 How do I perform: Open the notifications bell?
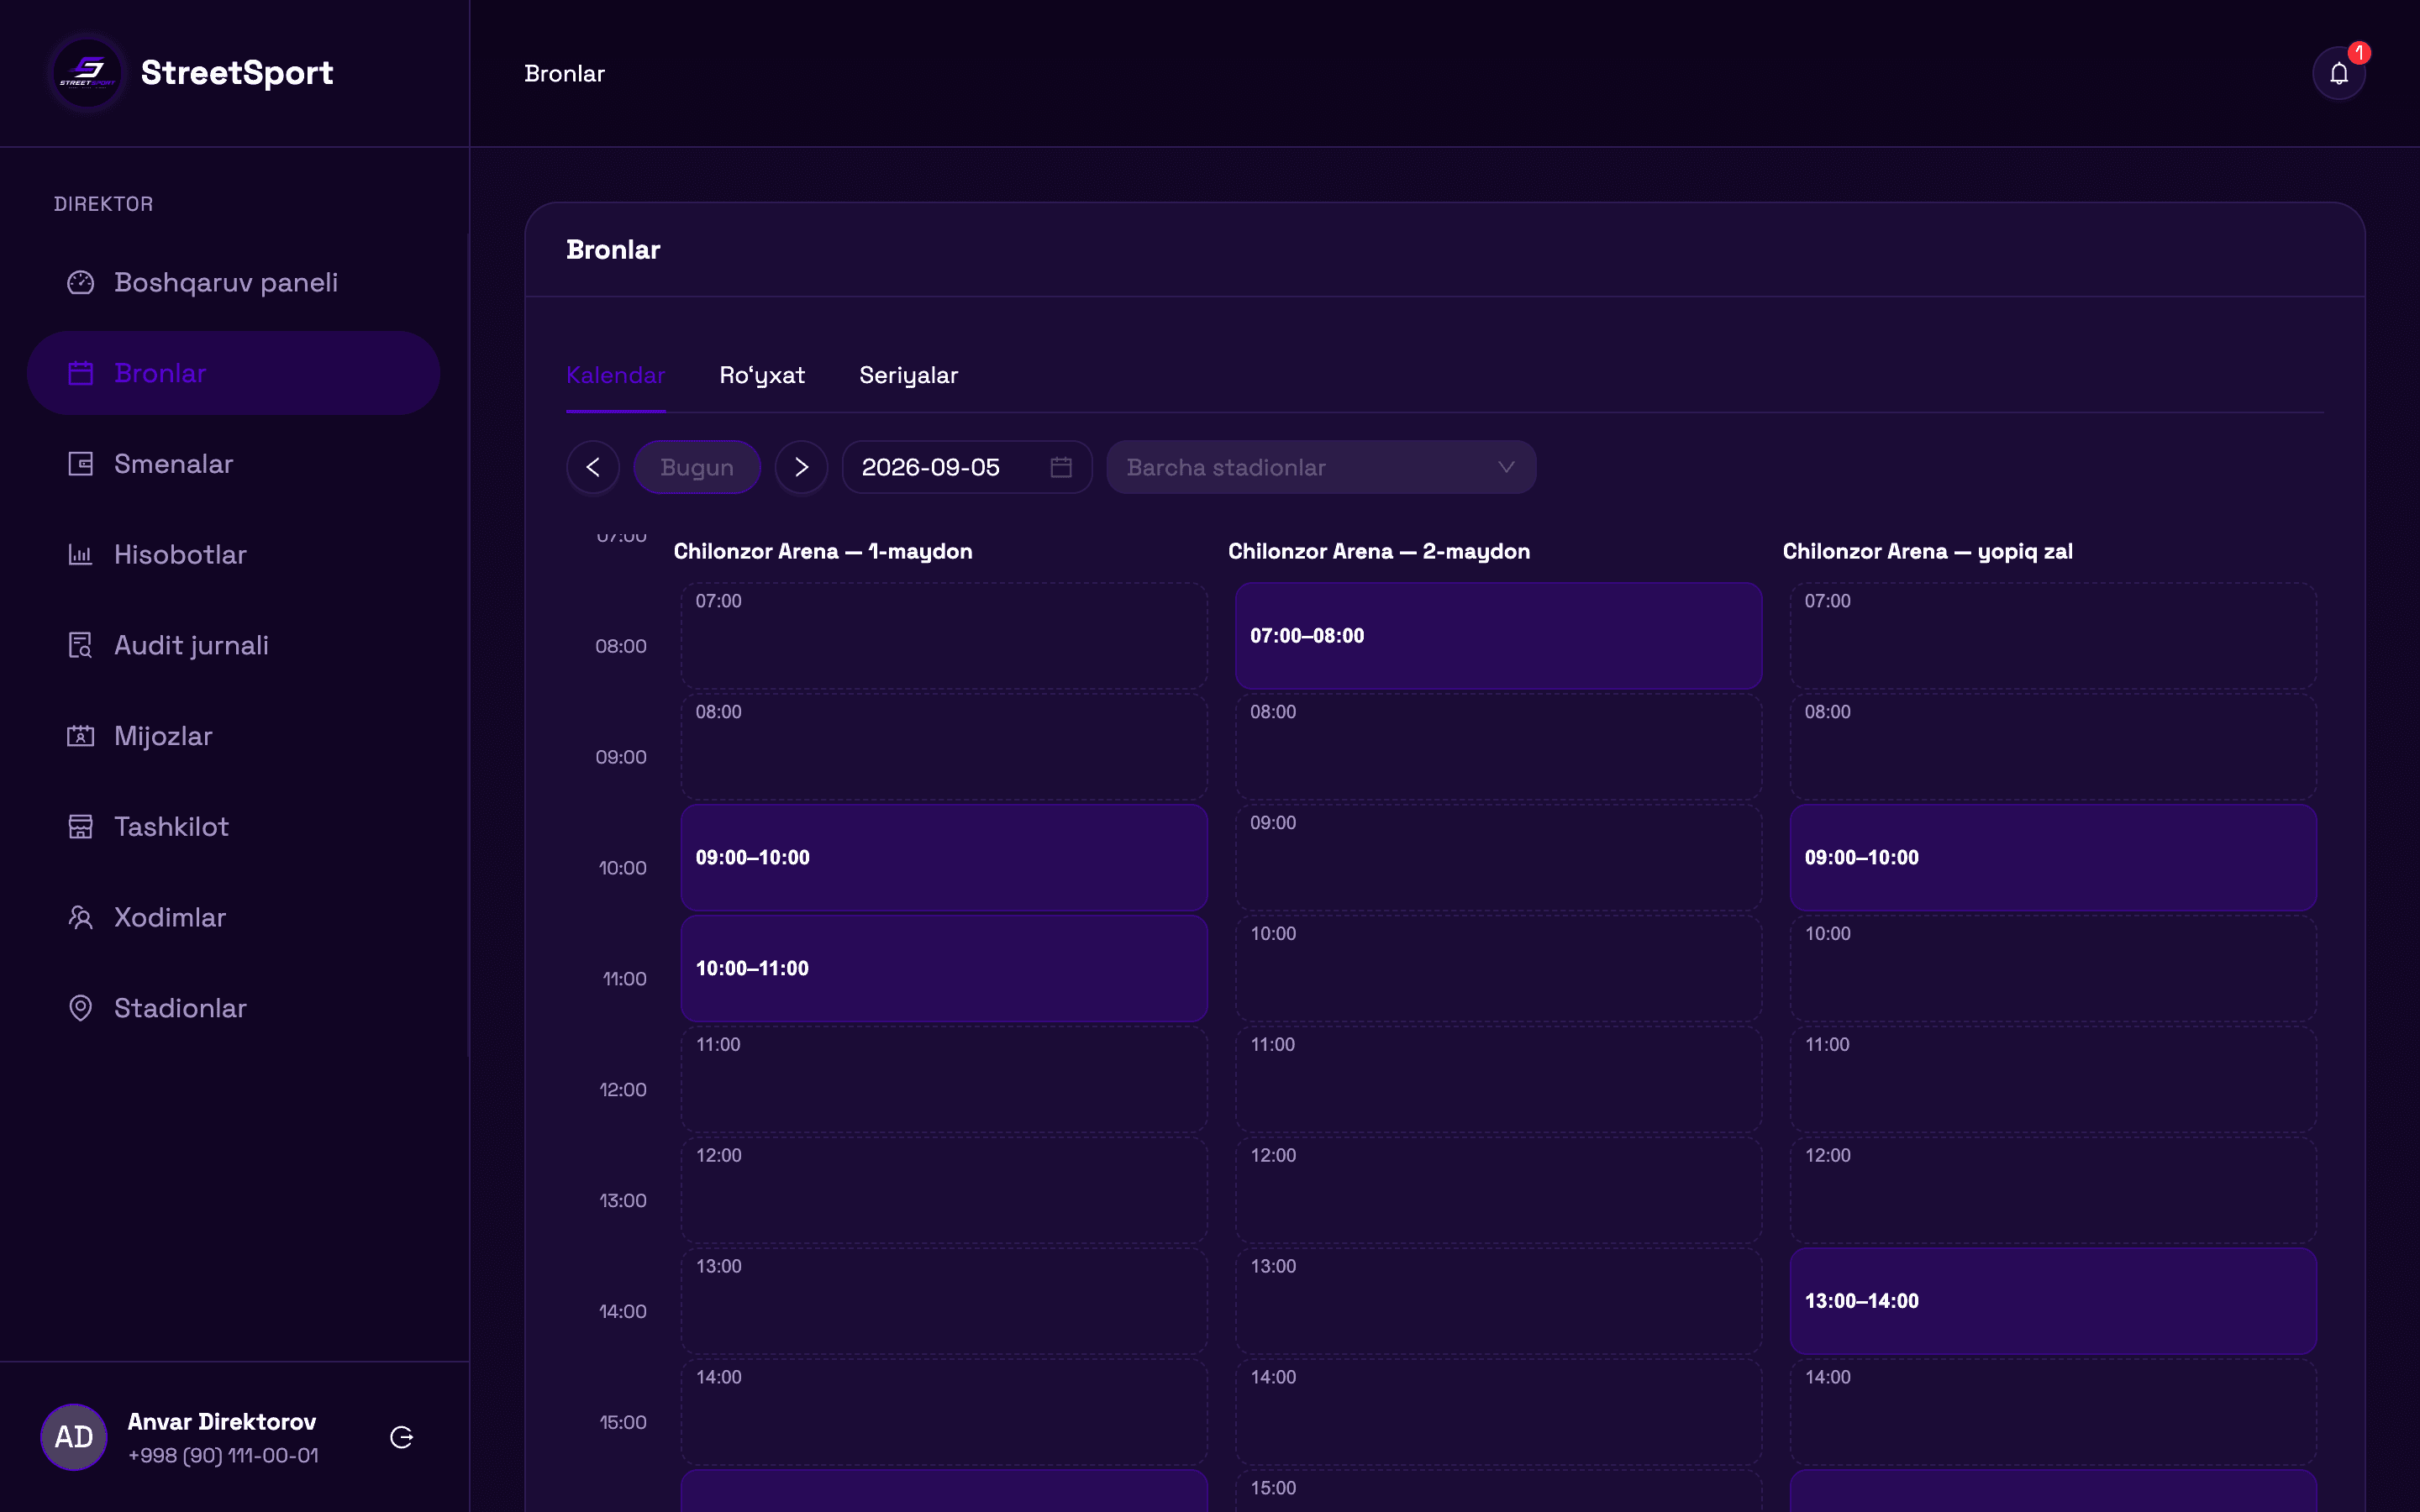coord(2338,73)
